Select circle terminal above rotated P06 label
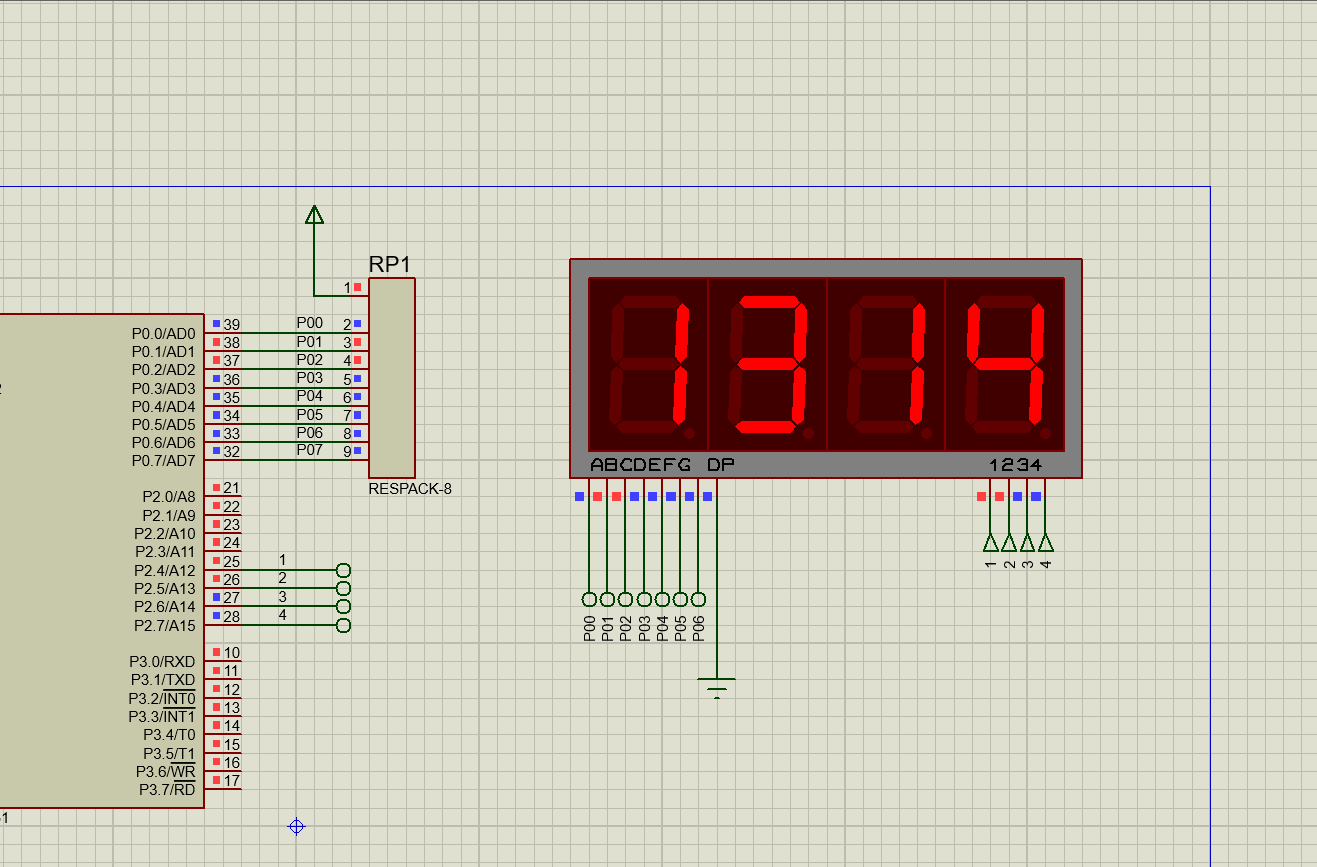This screenshot has height=867, width=1317. pyautogui.click(x=698, y=599)
